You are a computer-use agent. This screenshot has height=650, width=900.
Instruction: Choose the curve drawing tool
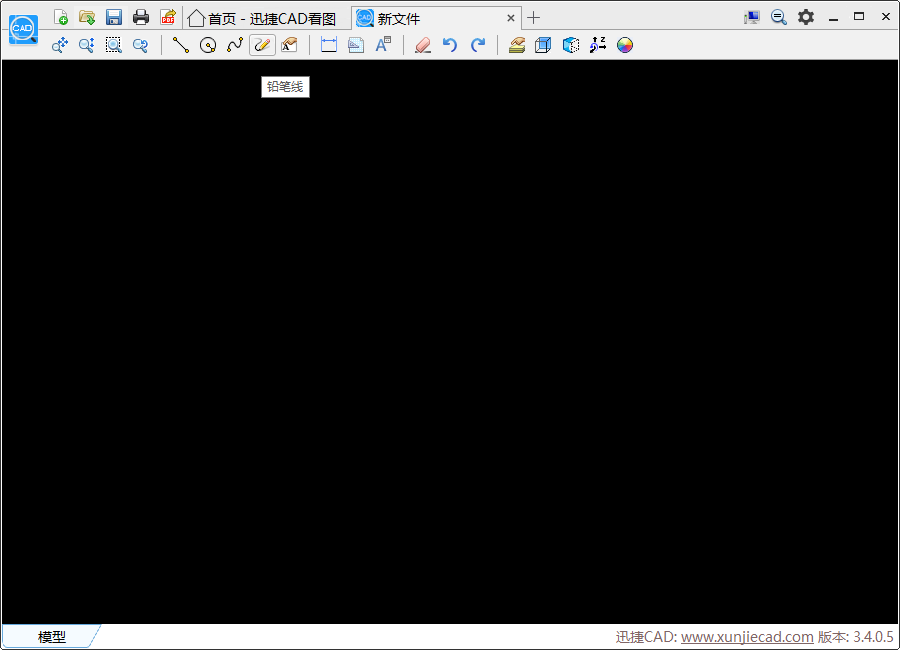point(235,45)
